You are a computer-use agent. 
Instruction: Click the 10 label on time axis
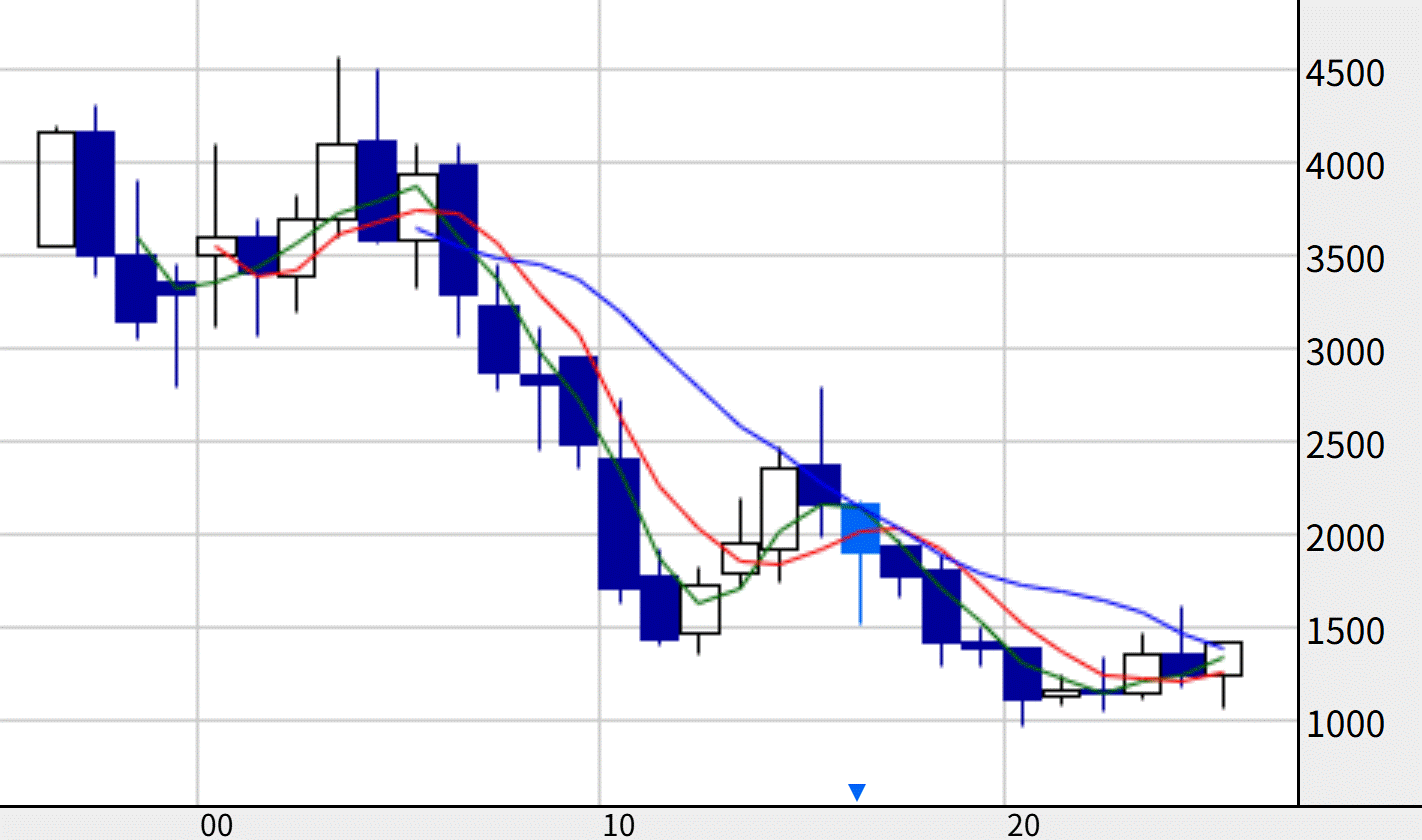620,826
